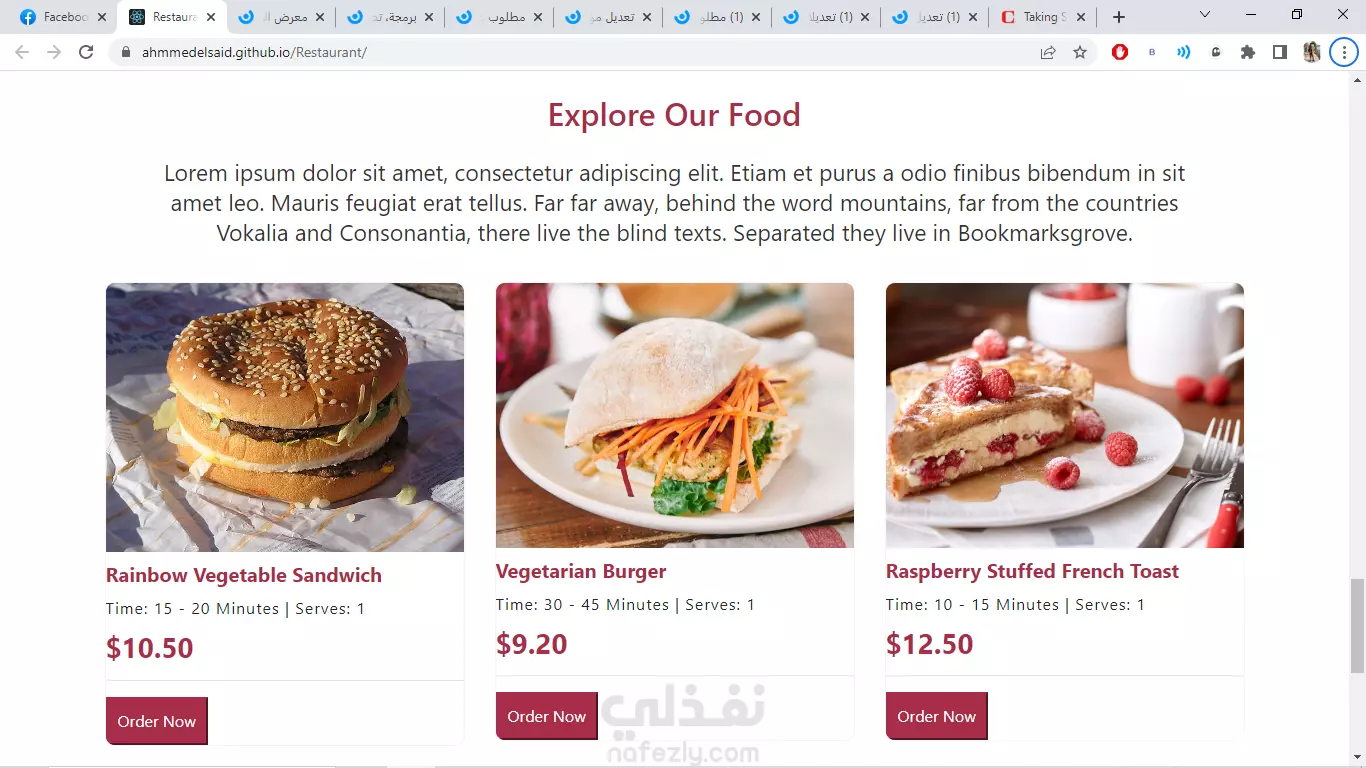Bookmark this page with the star icon
Screen dimensions: 1366x768
point(1080,52)
